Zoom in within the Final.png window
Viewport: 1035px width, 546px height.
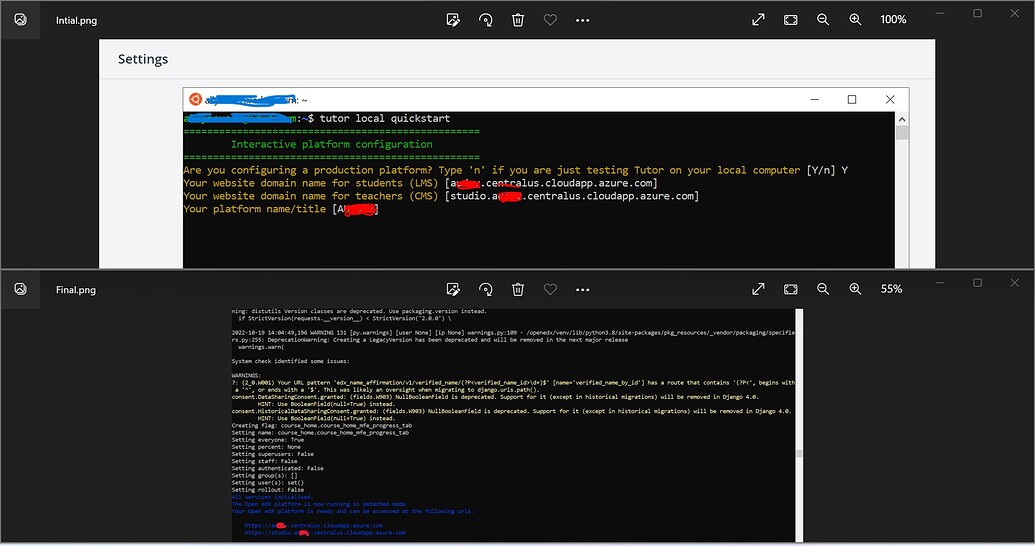[x=855, y=289]
